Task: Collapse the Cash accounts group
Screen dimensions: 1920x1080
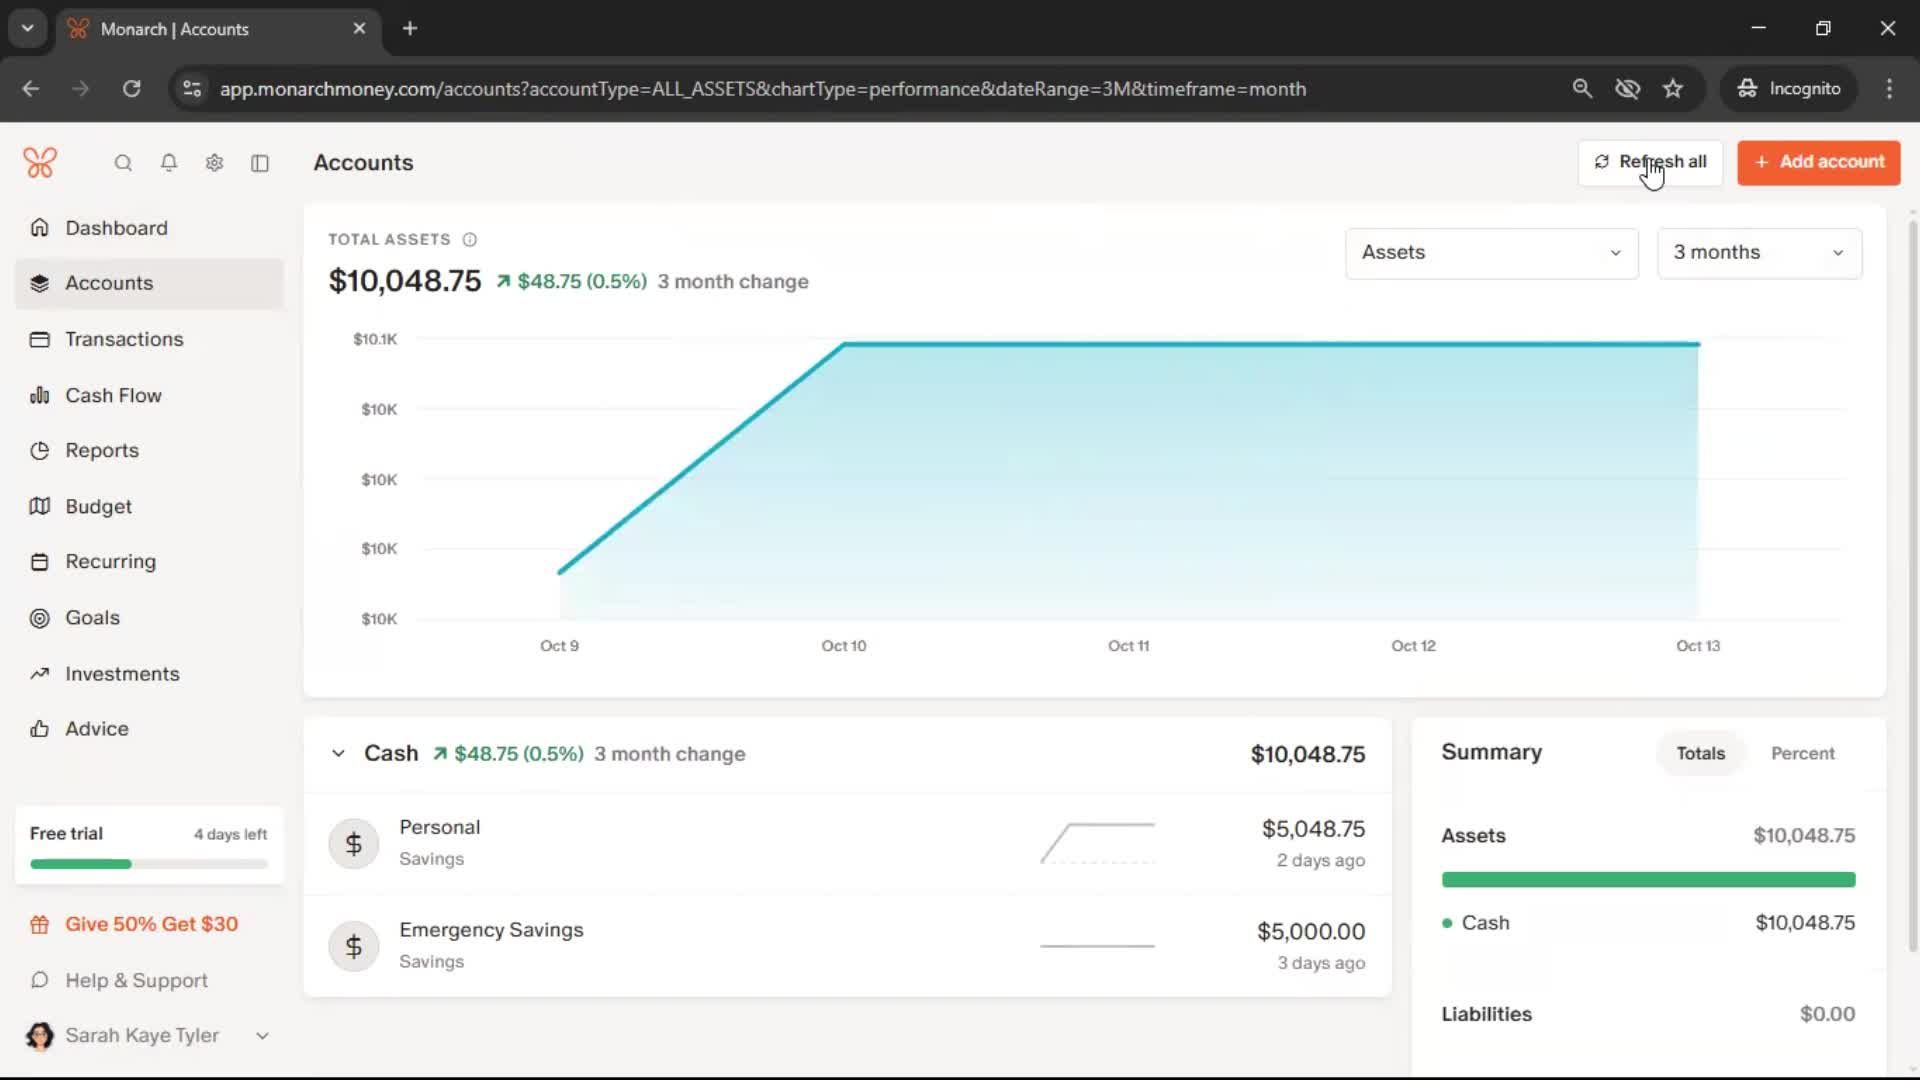Action: click(338, 754)
